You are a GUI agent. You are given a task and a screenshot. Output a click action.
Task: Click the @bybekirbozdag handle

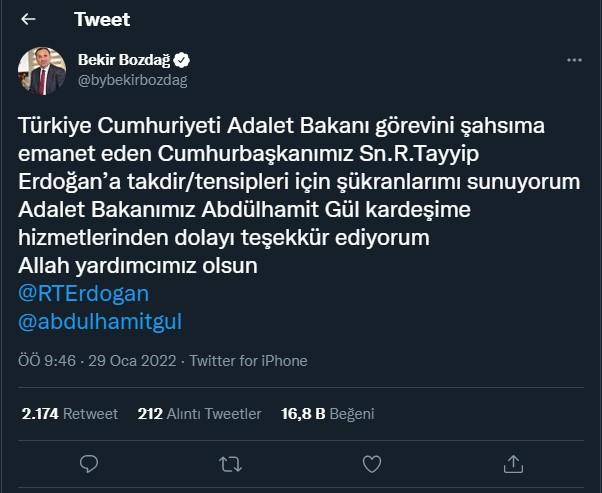tap(132, 79)
